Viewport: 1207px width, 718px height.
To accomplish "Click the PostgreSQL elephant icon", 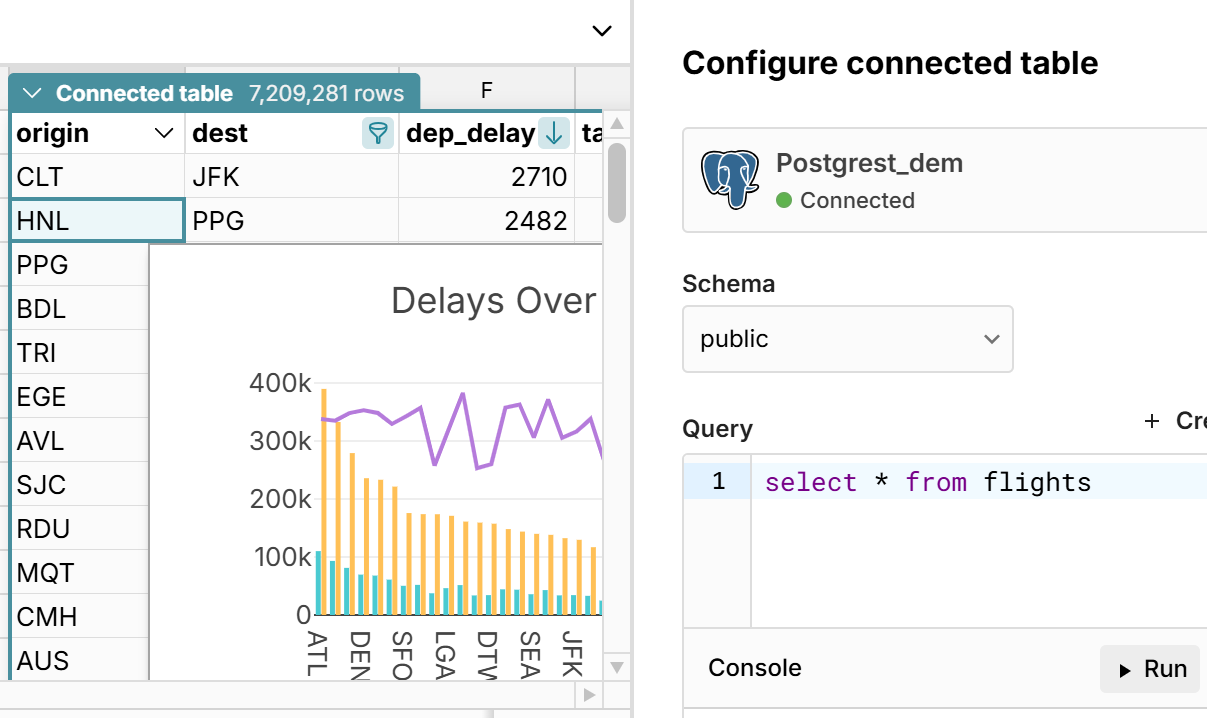I will 729,180.
